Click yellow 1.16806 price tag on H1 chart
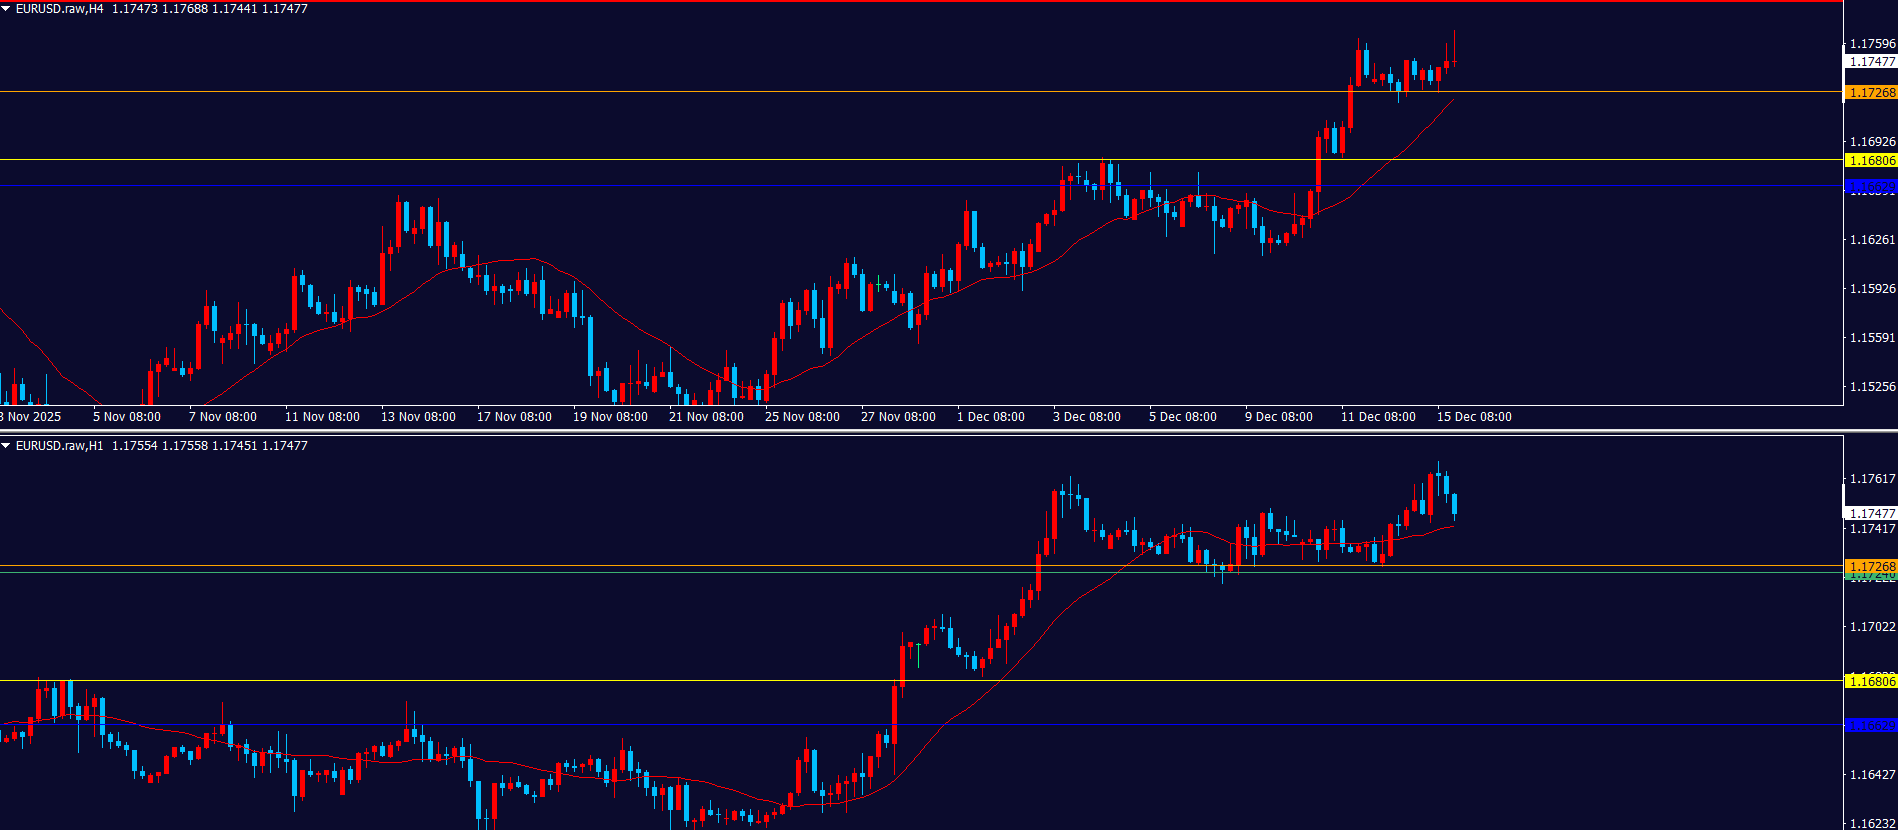The height and width of the screenshot is (830, 1898). 1870,681
